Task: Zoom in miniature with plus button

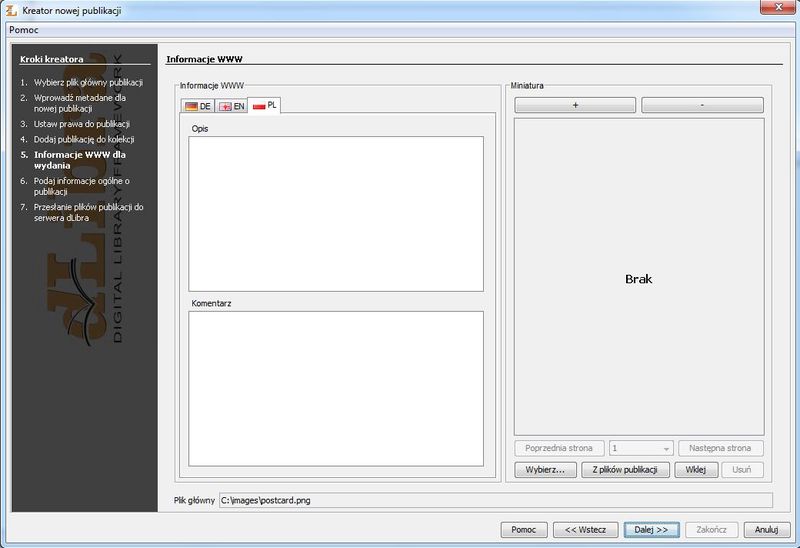Action: pyautogui.click(x=575, y=105)
